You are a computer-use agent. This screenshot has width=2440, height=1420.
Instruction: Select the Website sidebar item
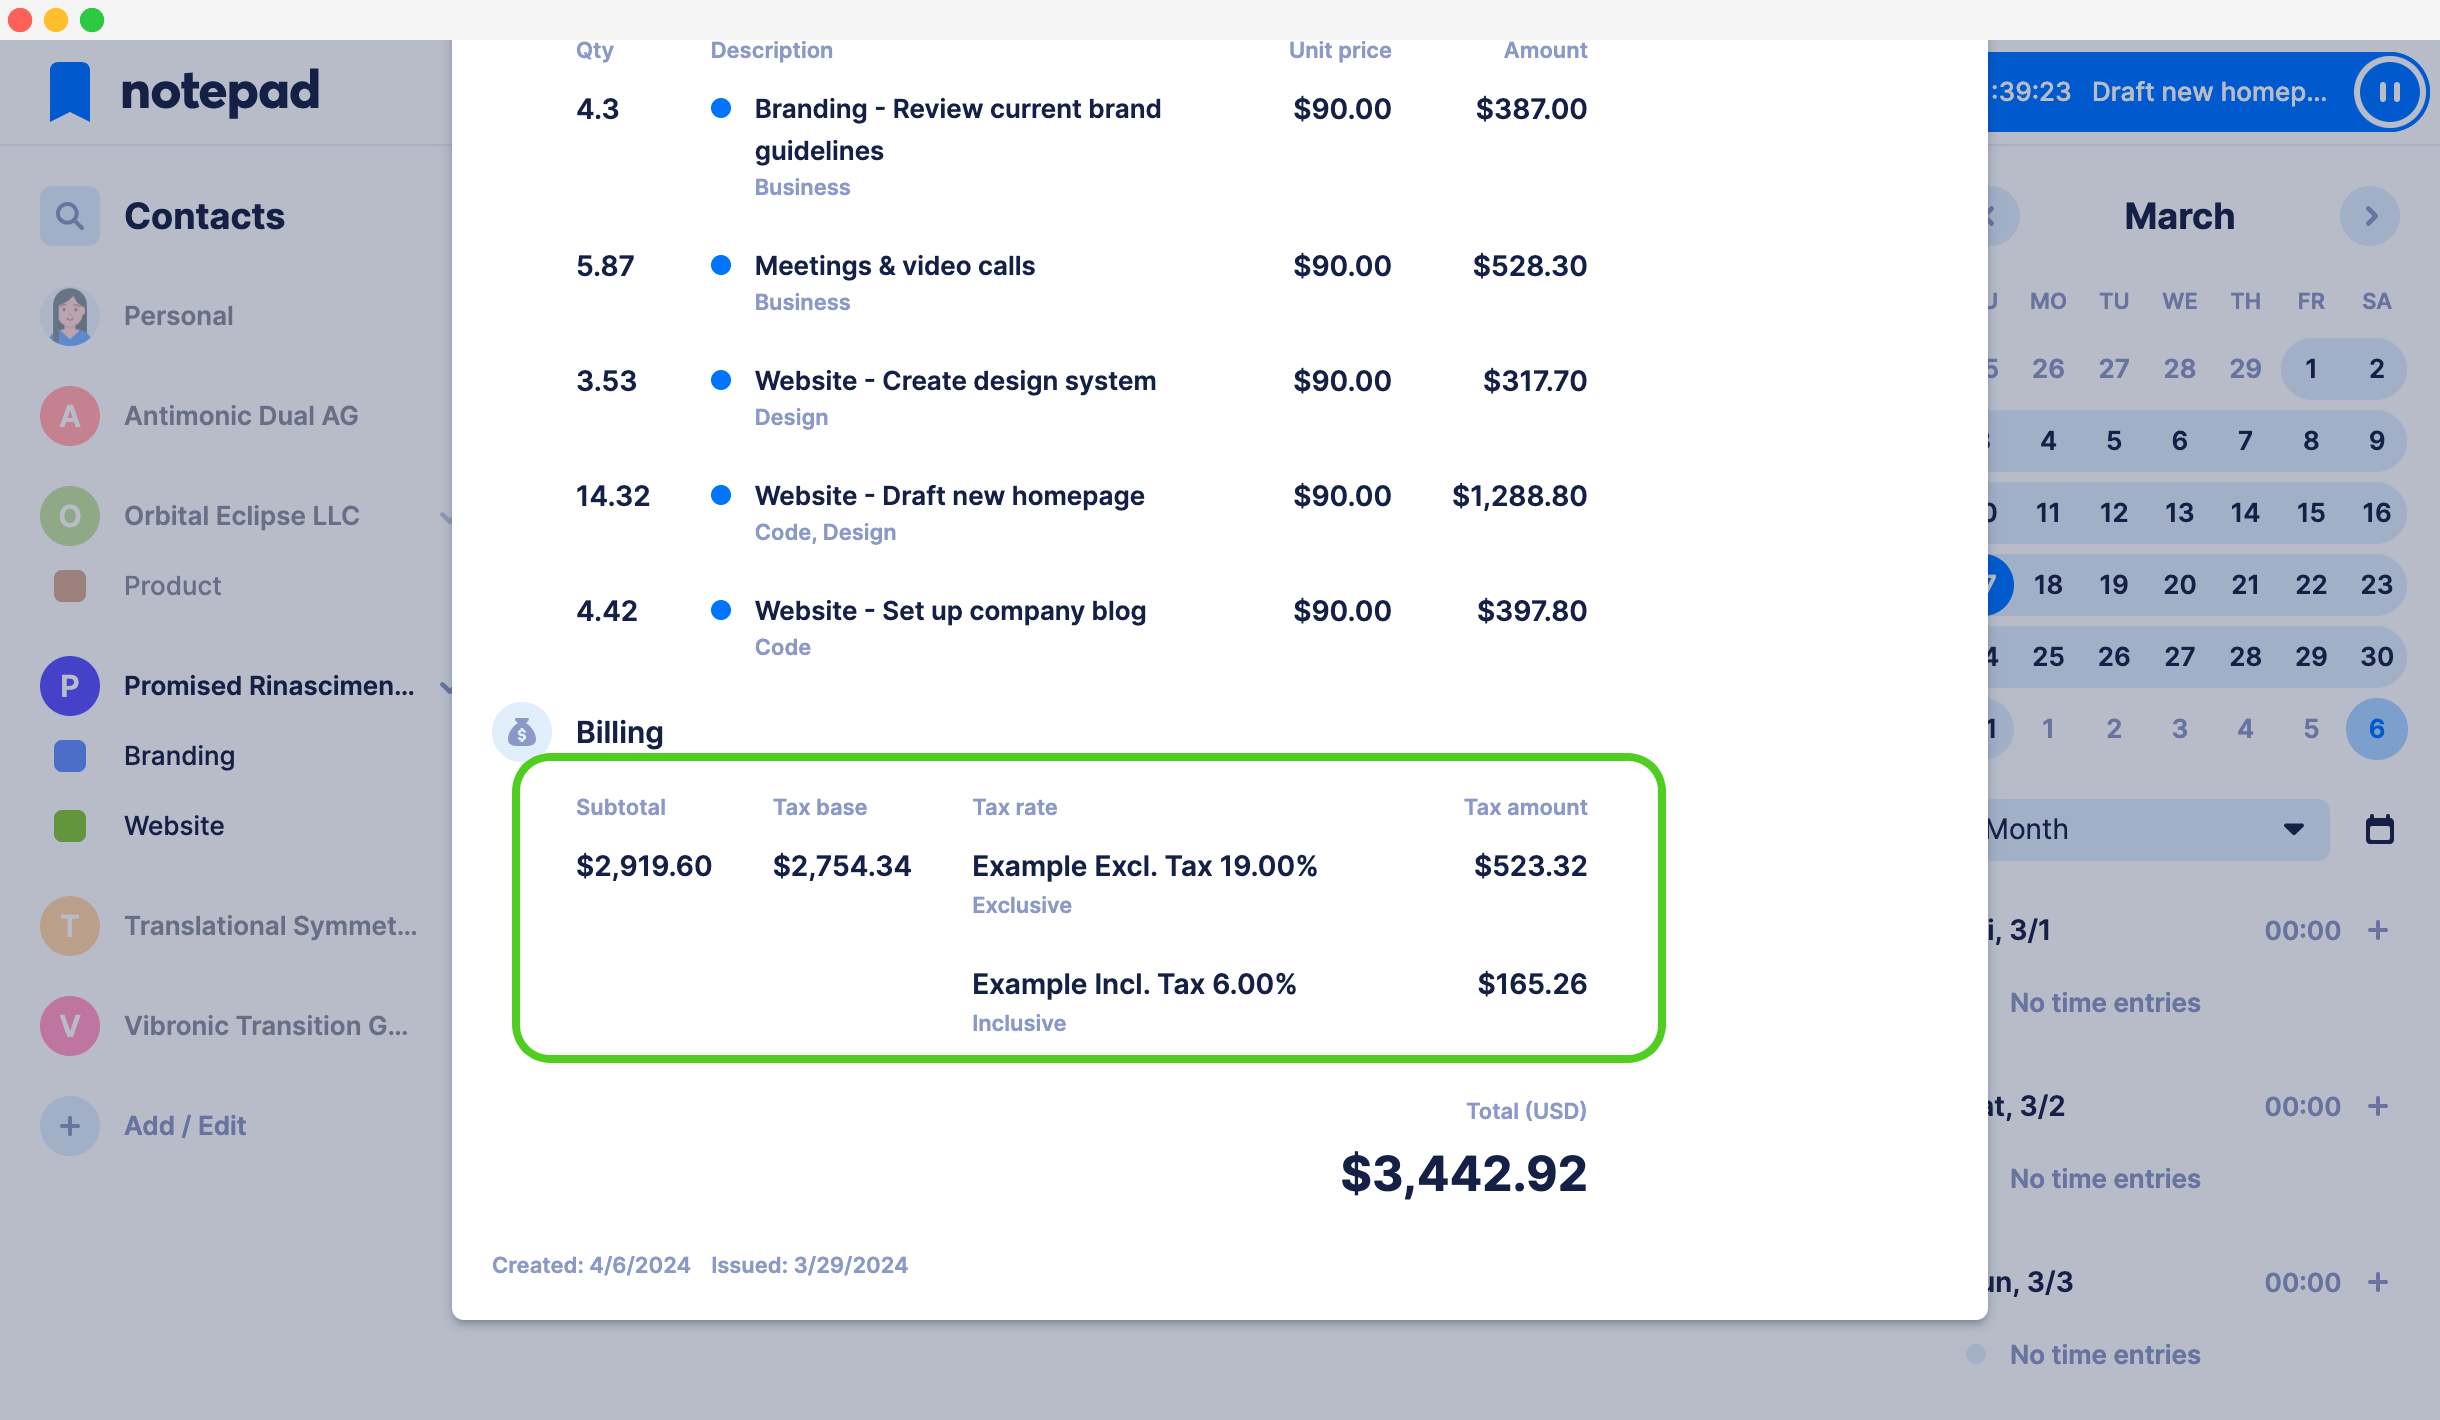tap(174, 825)
